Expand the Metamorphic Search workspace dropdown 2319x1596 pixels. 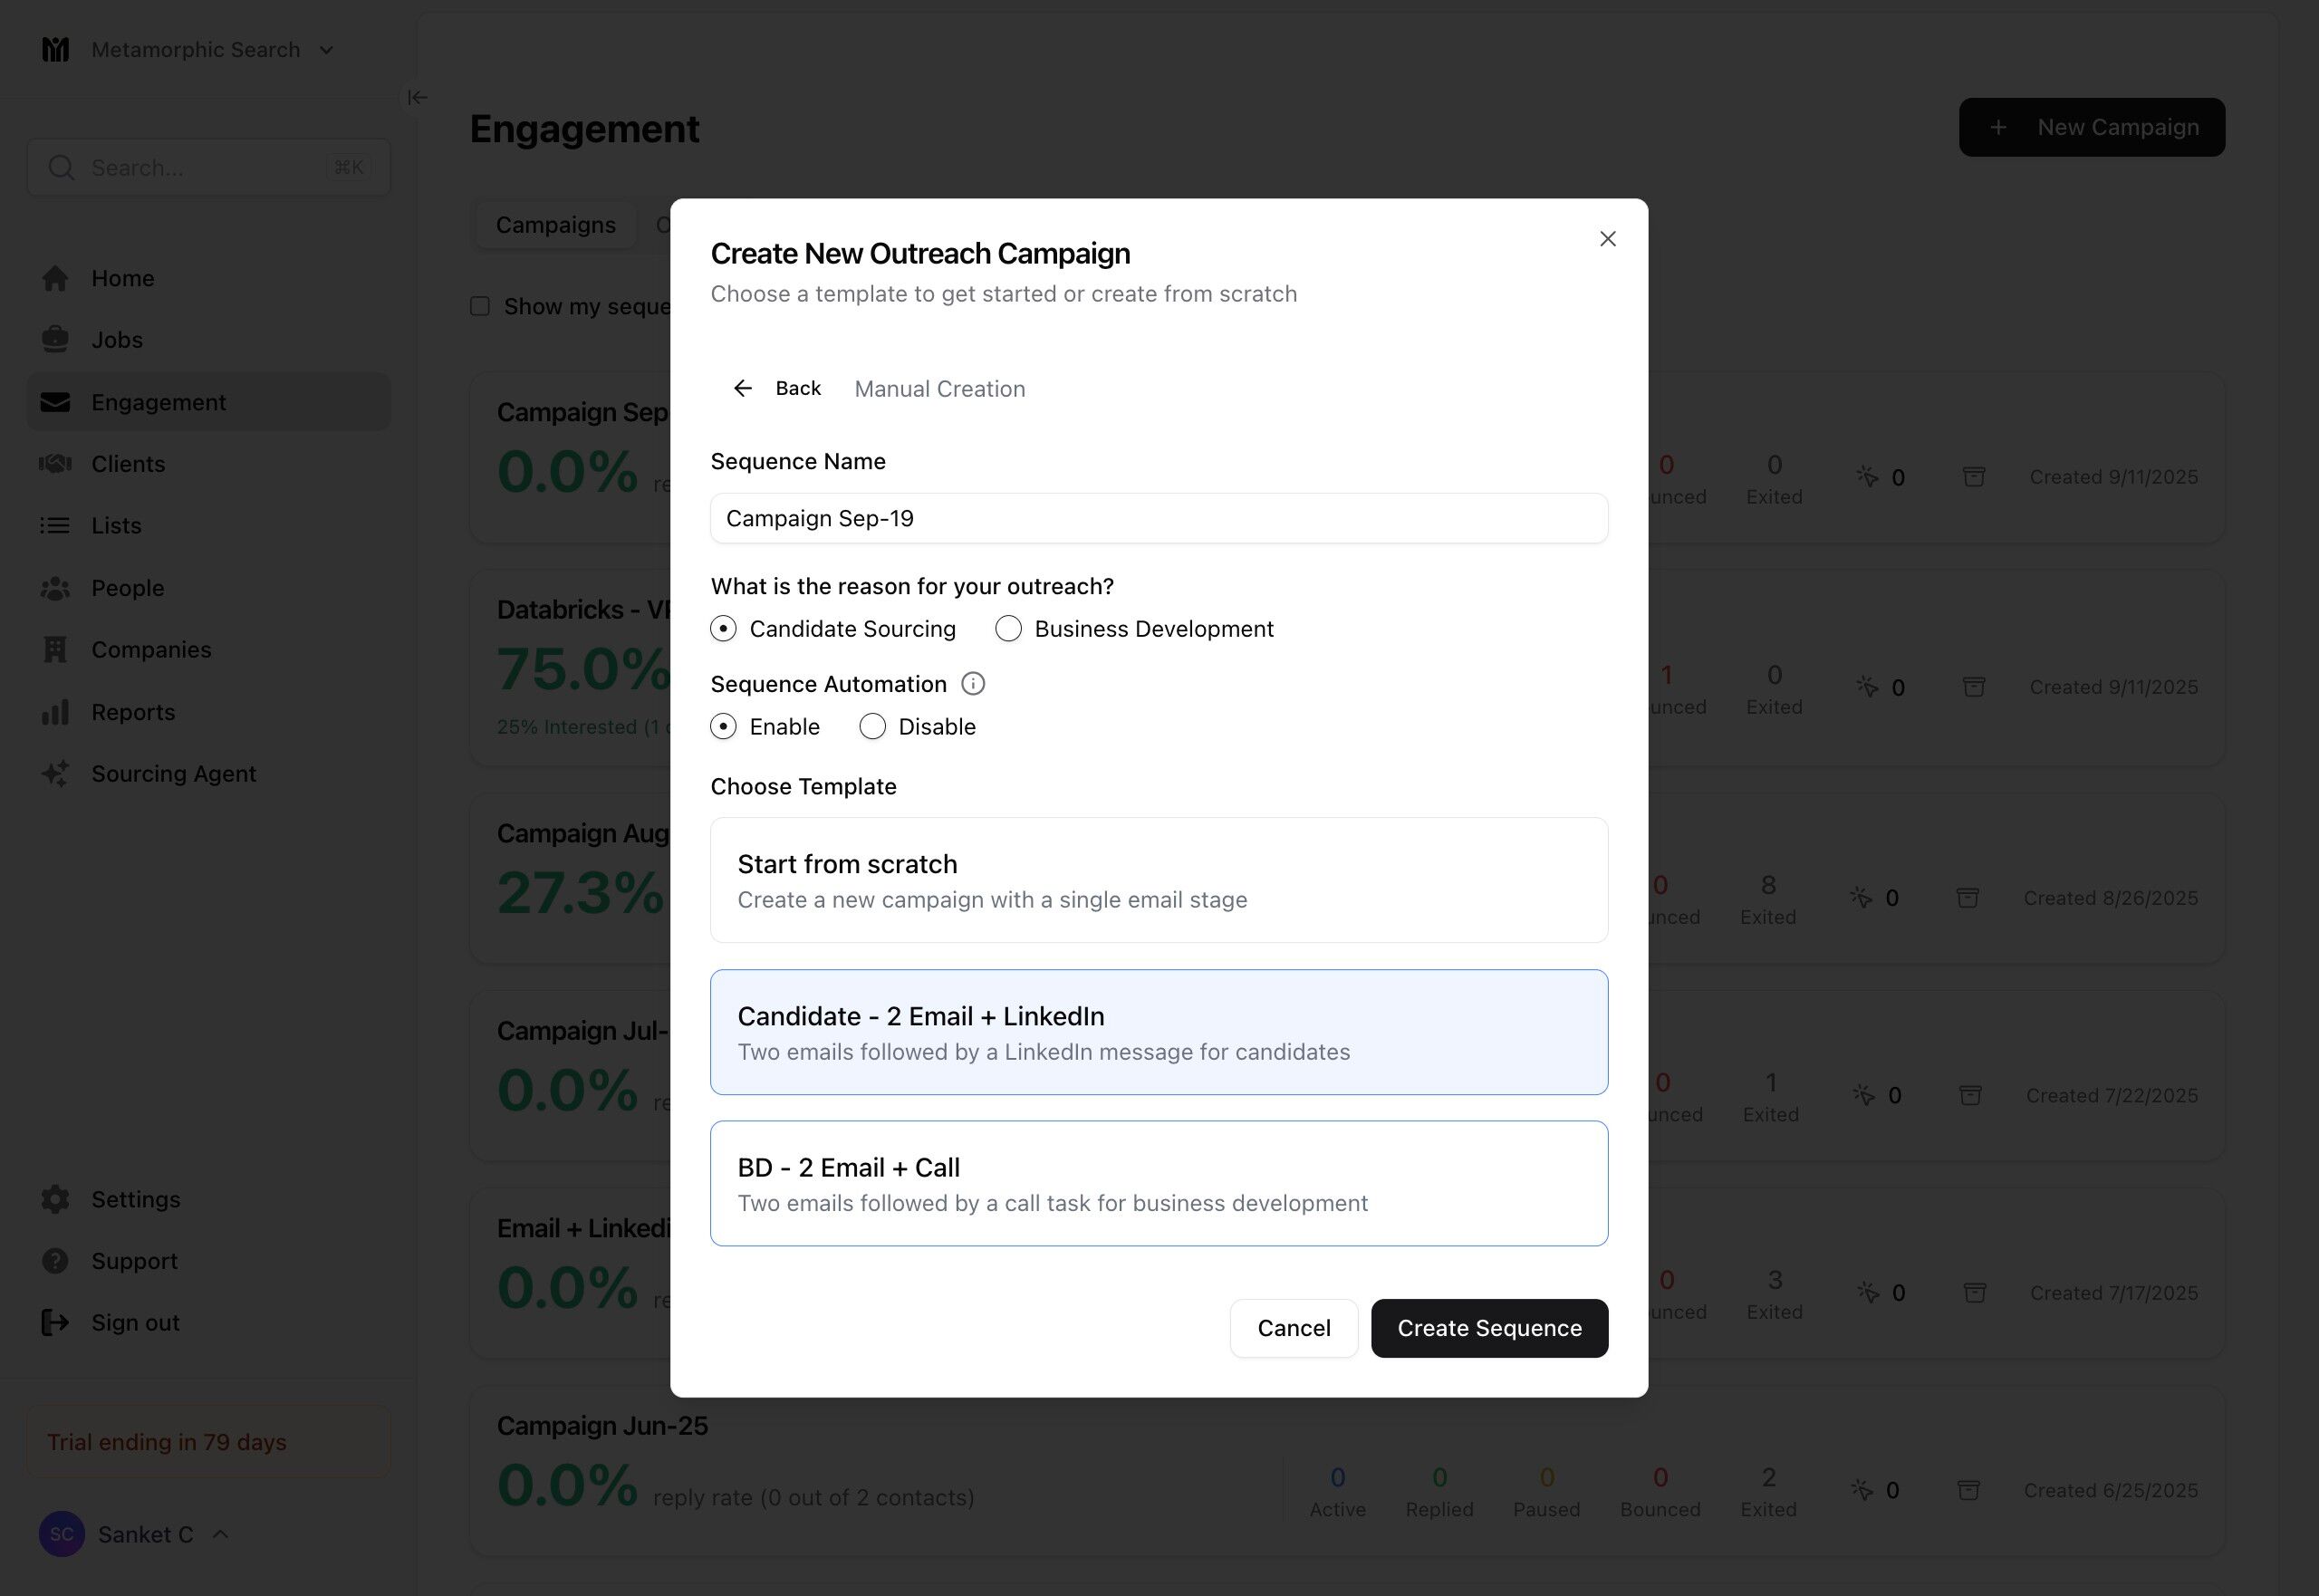[x=326, y=50]
